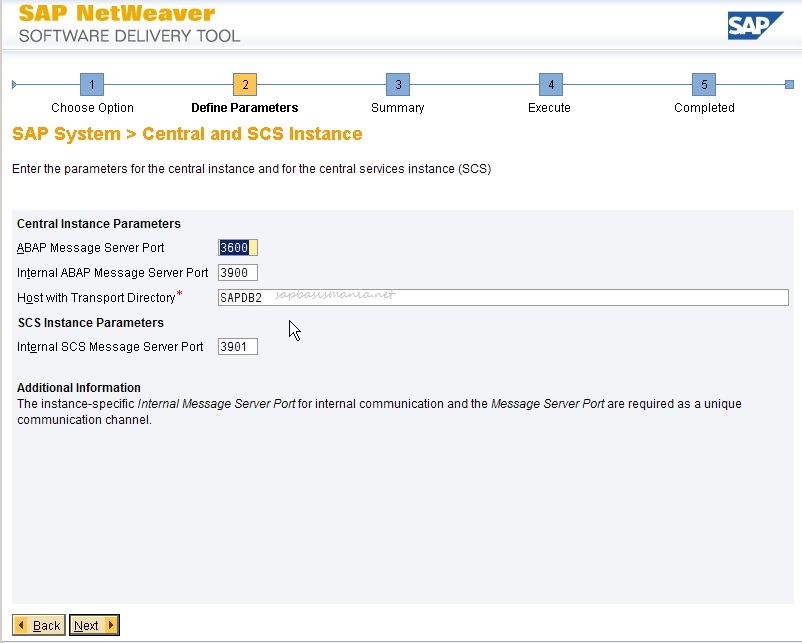
Task: Click the 'Additional Information' heading
Action: (79, 388)
